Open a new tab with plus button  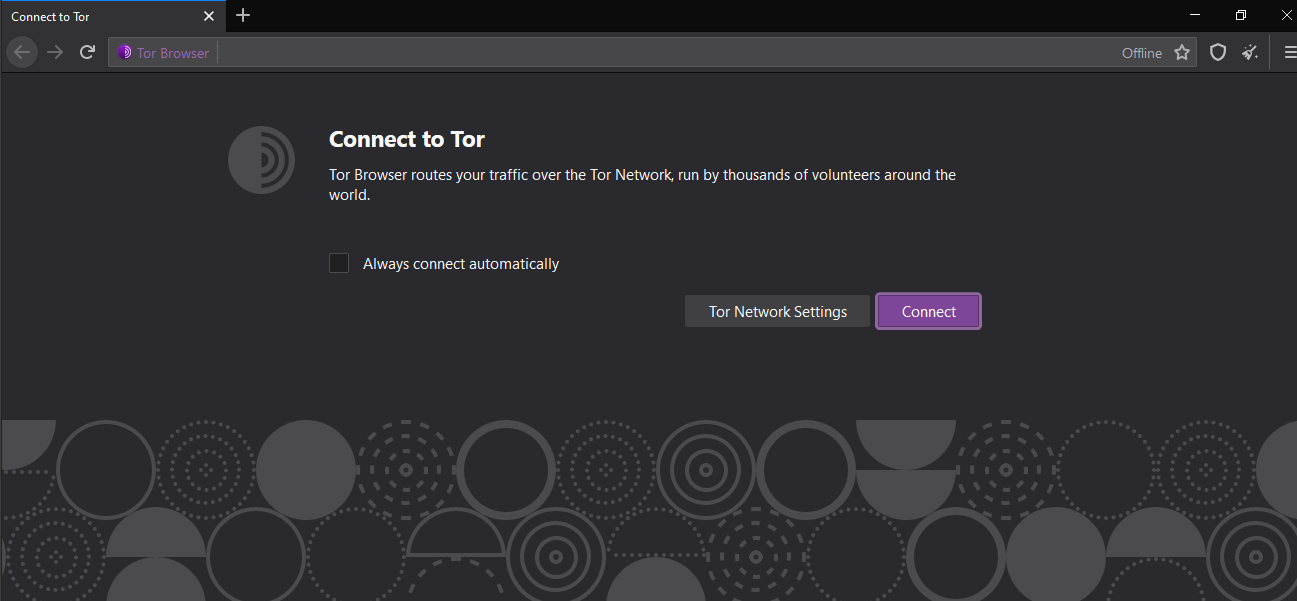click(243, 16)
